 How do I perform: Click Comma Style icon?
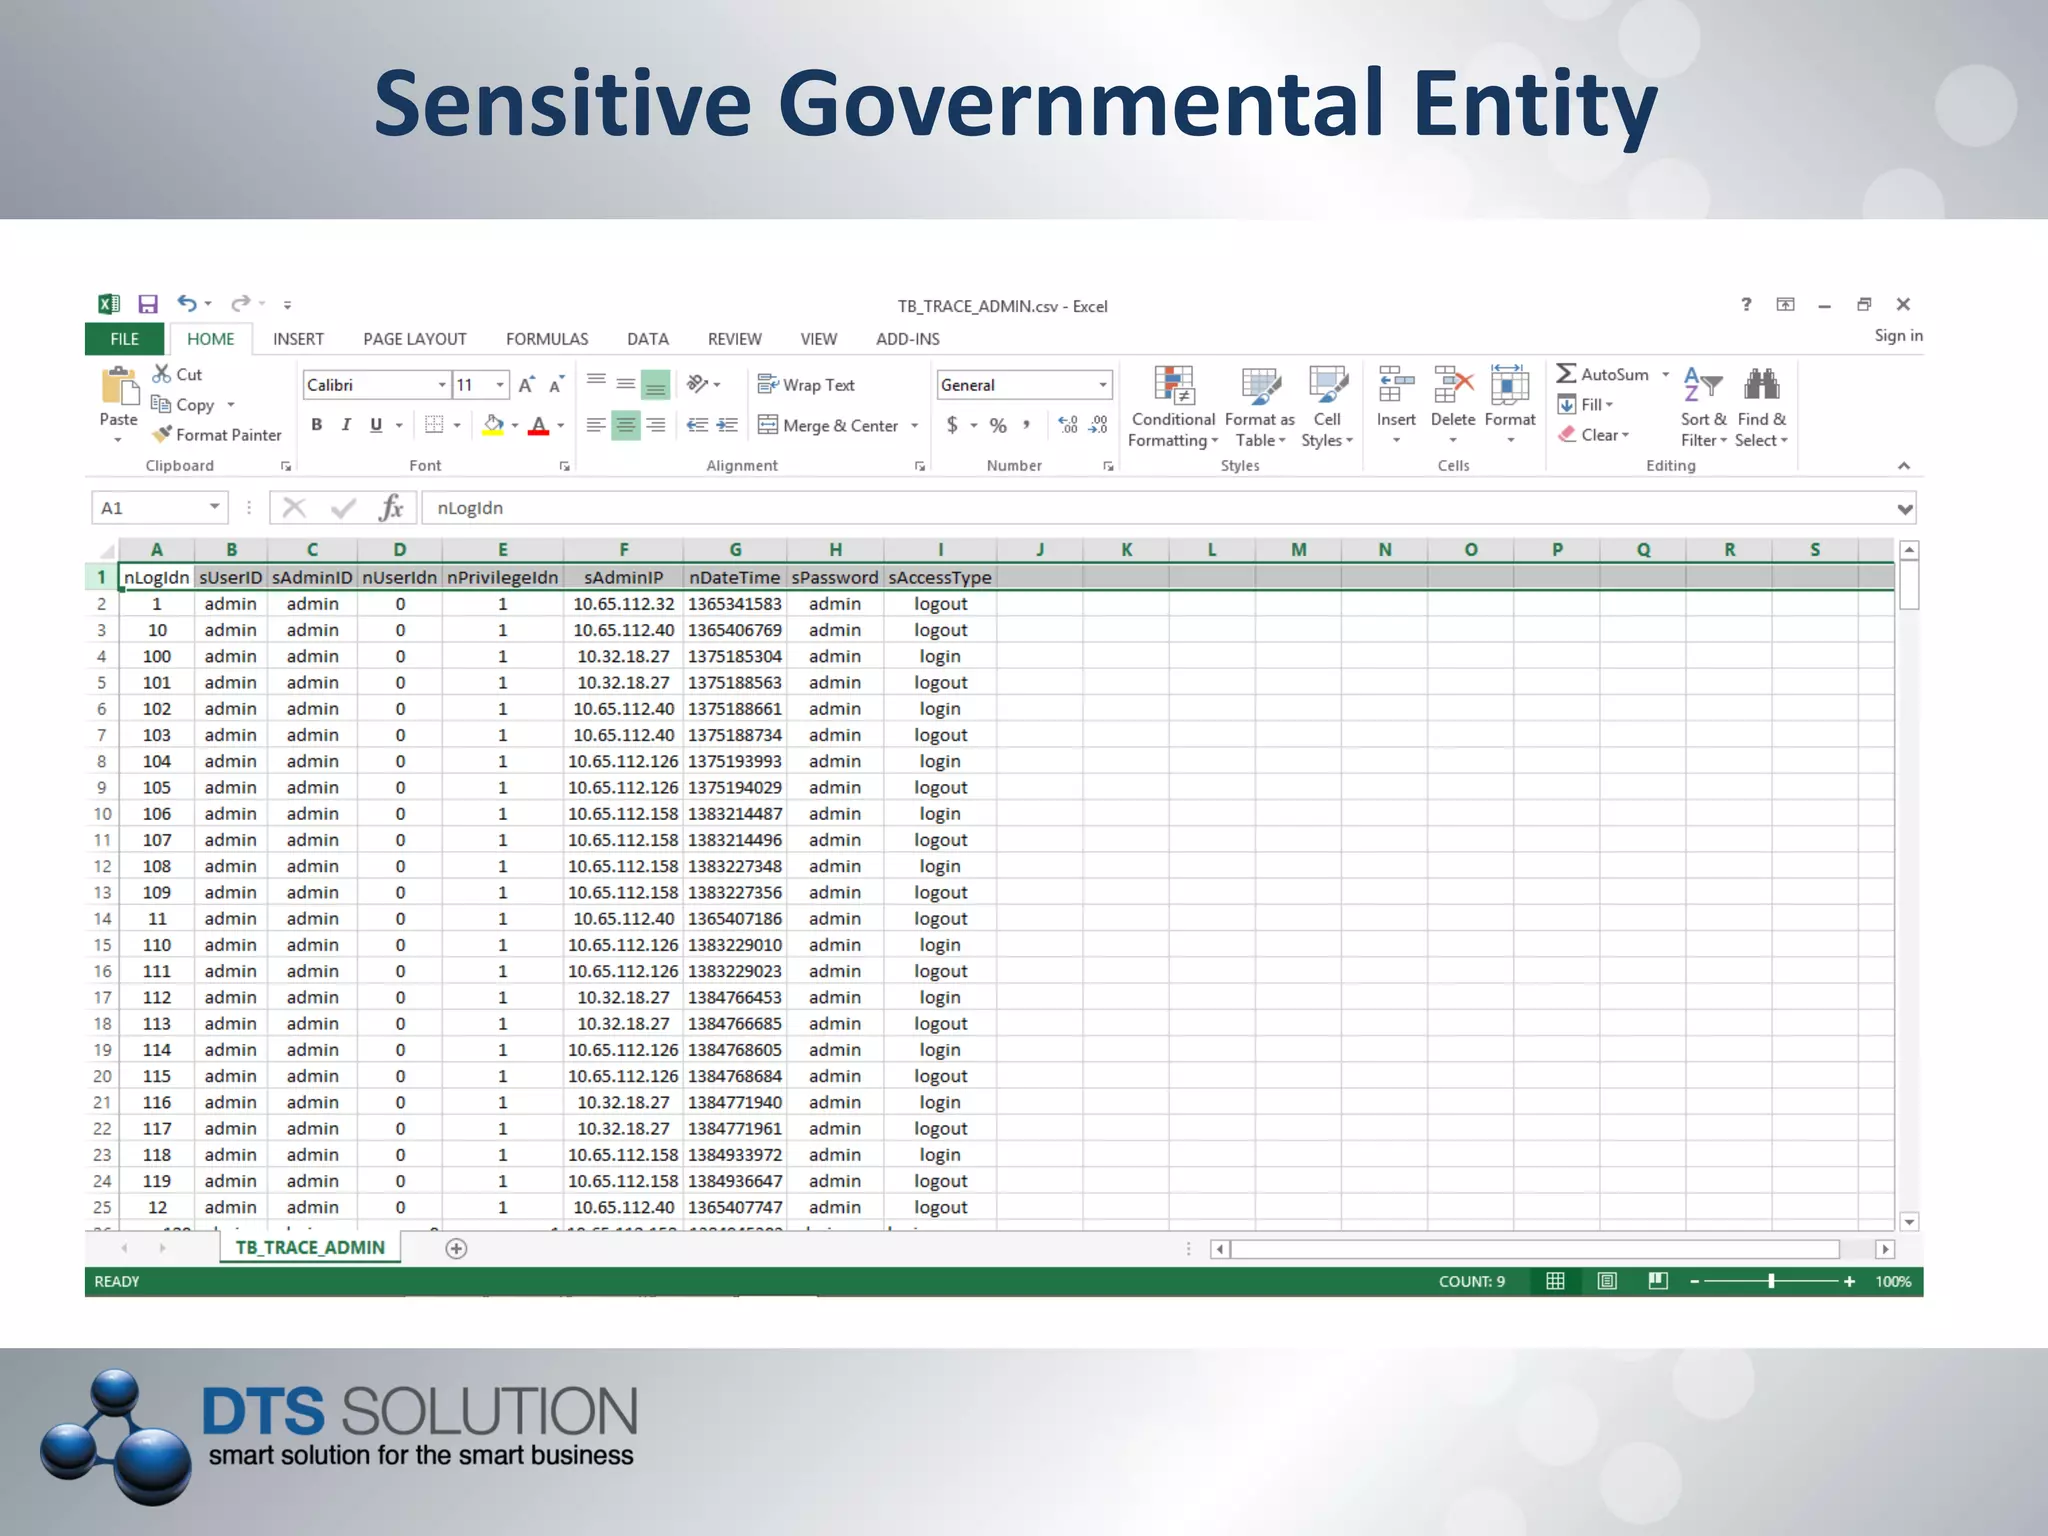[x=1027, y=425]
